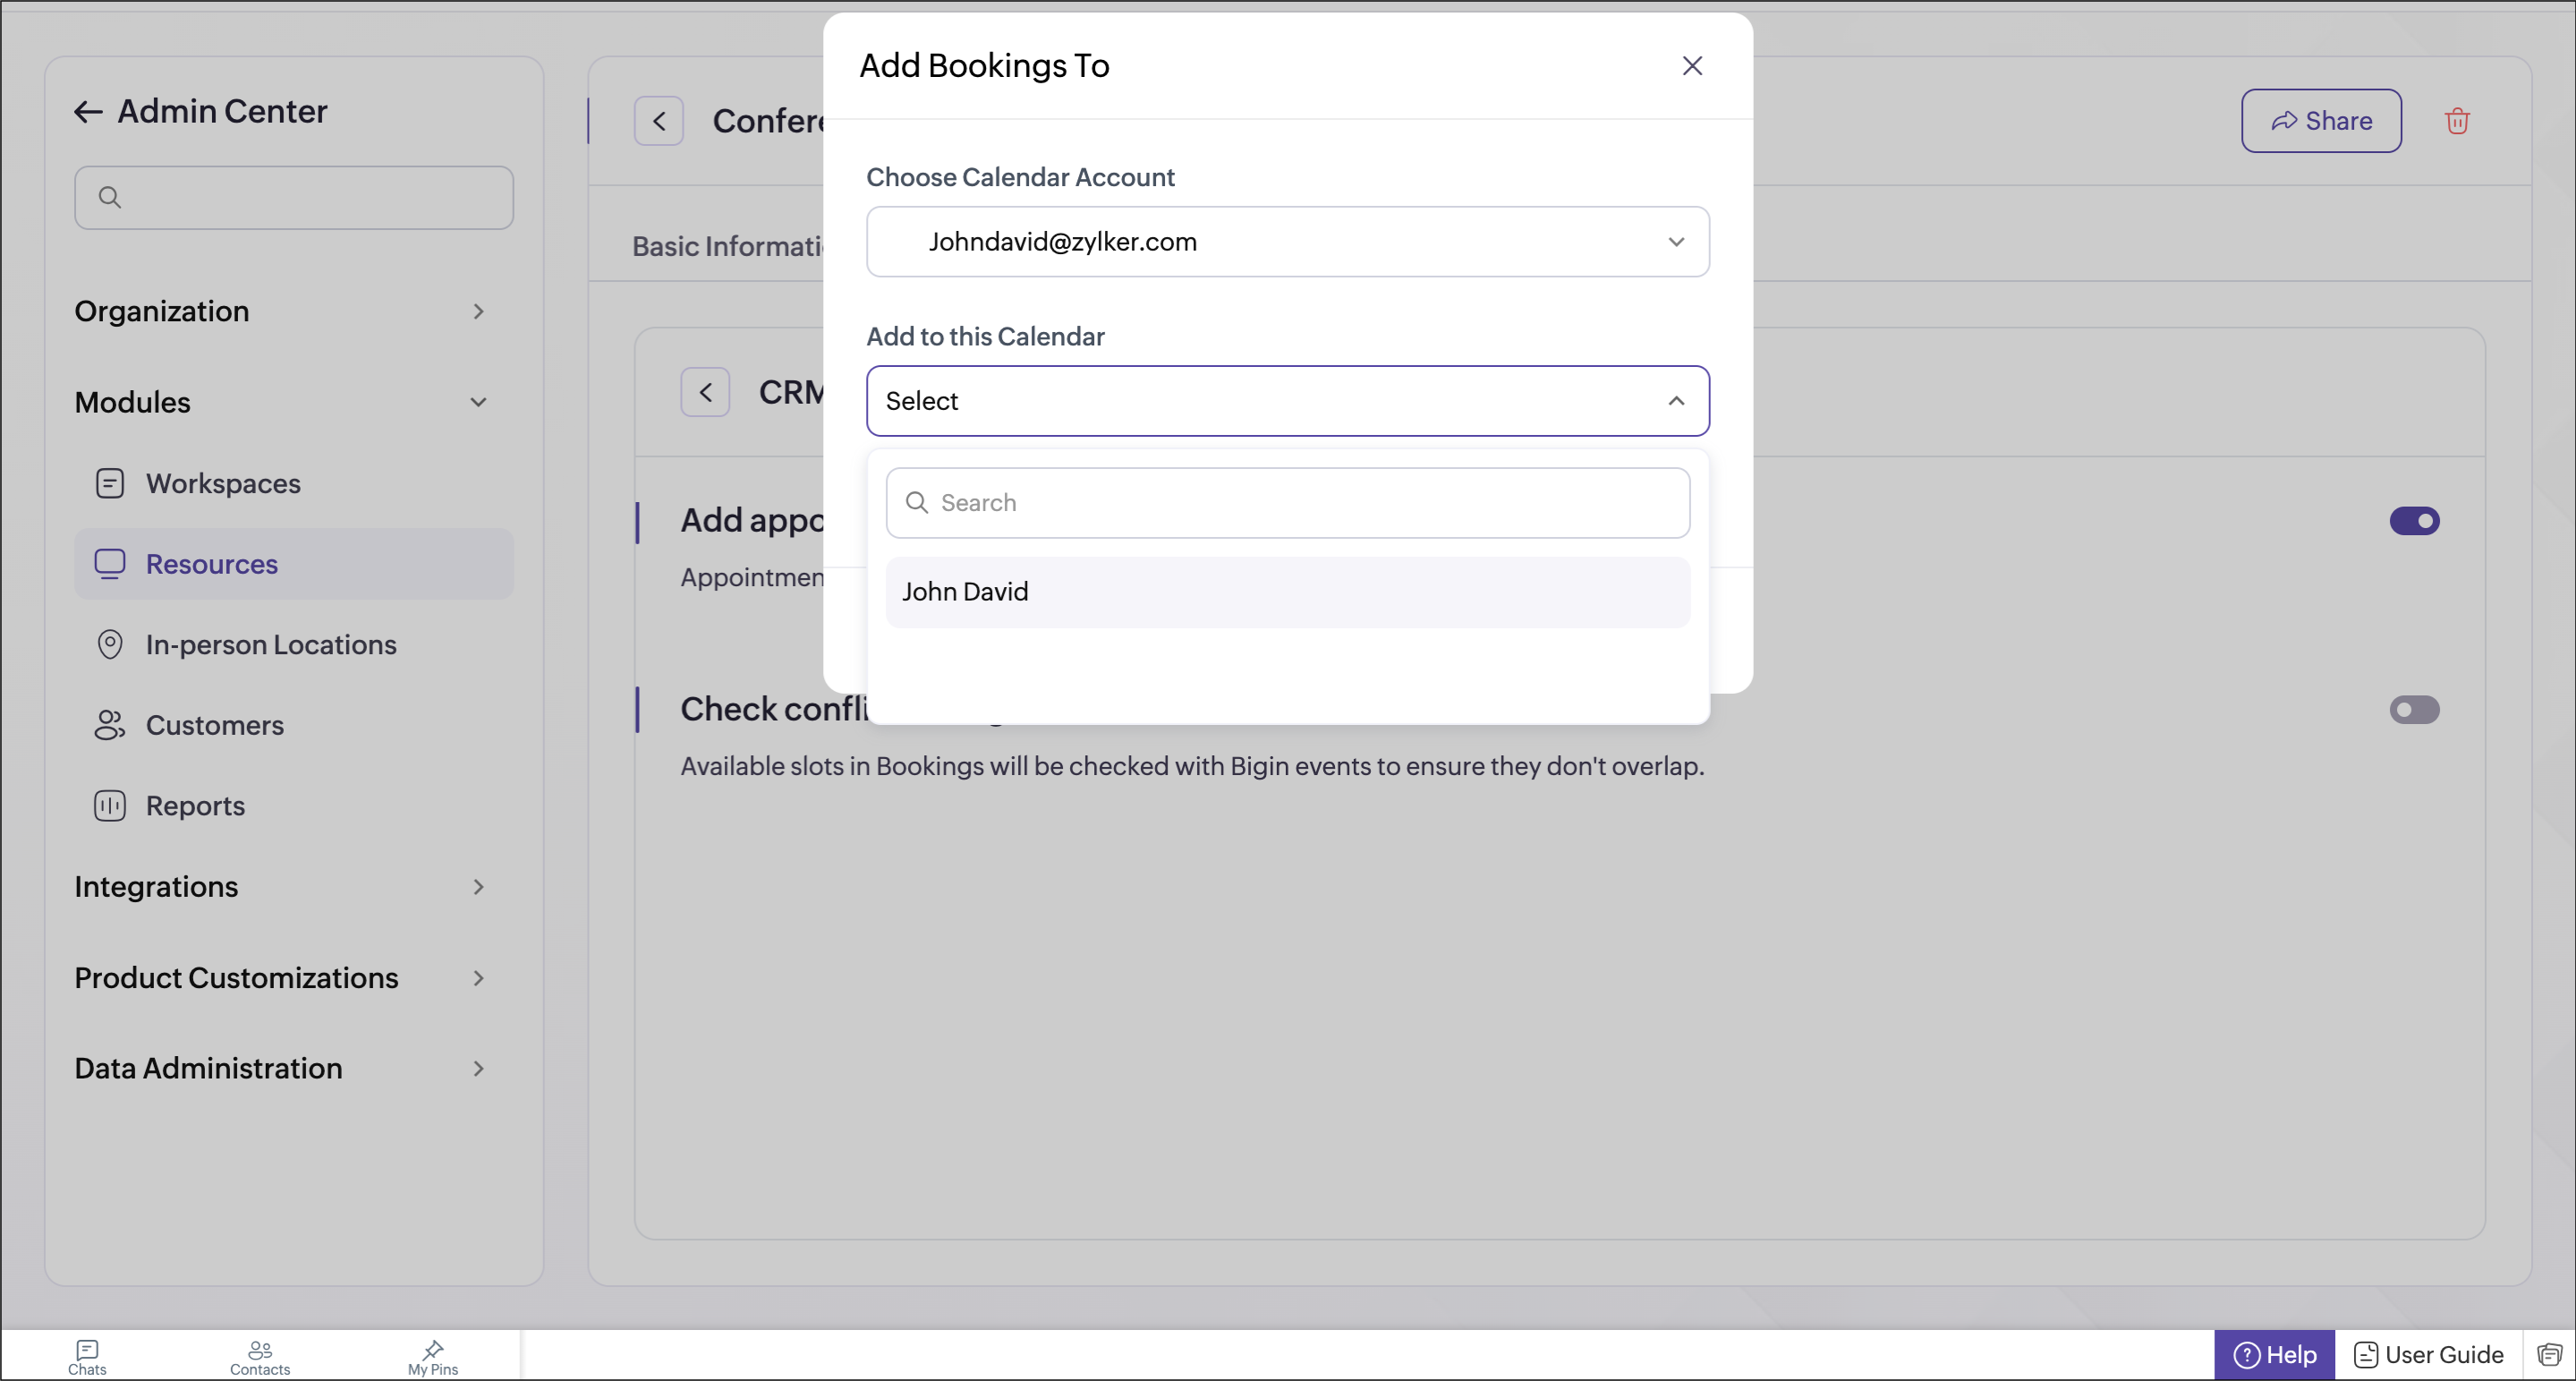Disable the Add appointments toggle
This screenshot has width=2576, height=1381.
(x=2413, y=521)
